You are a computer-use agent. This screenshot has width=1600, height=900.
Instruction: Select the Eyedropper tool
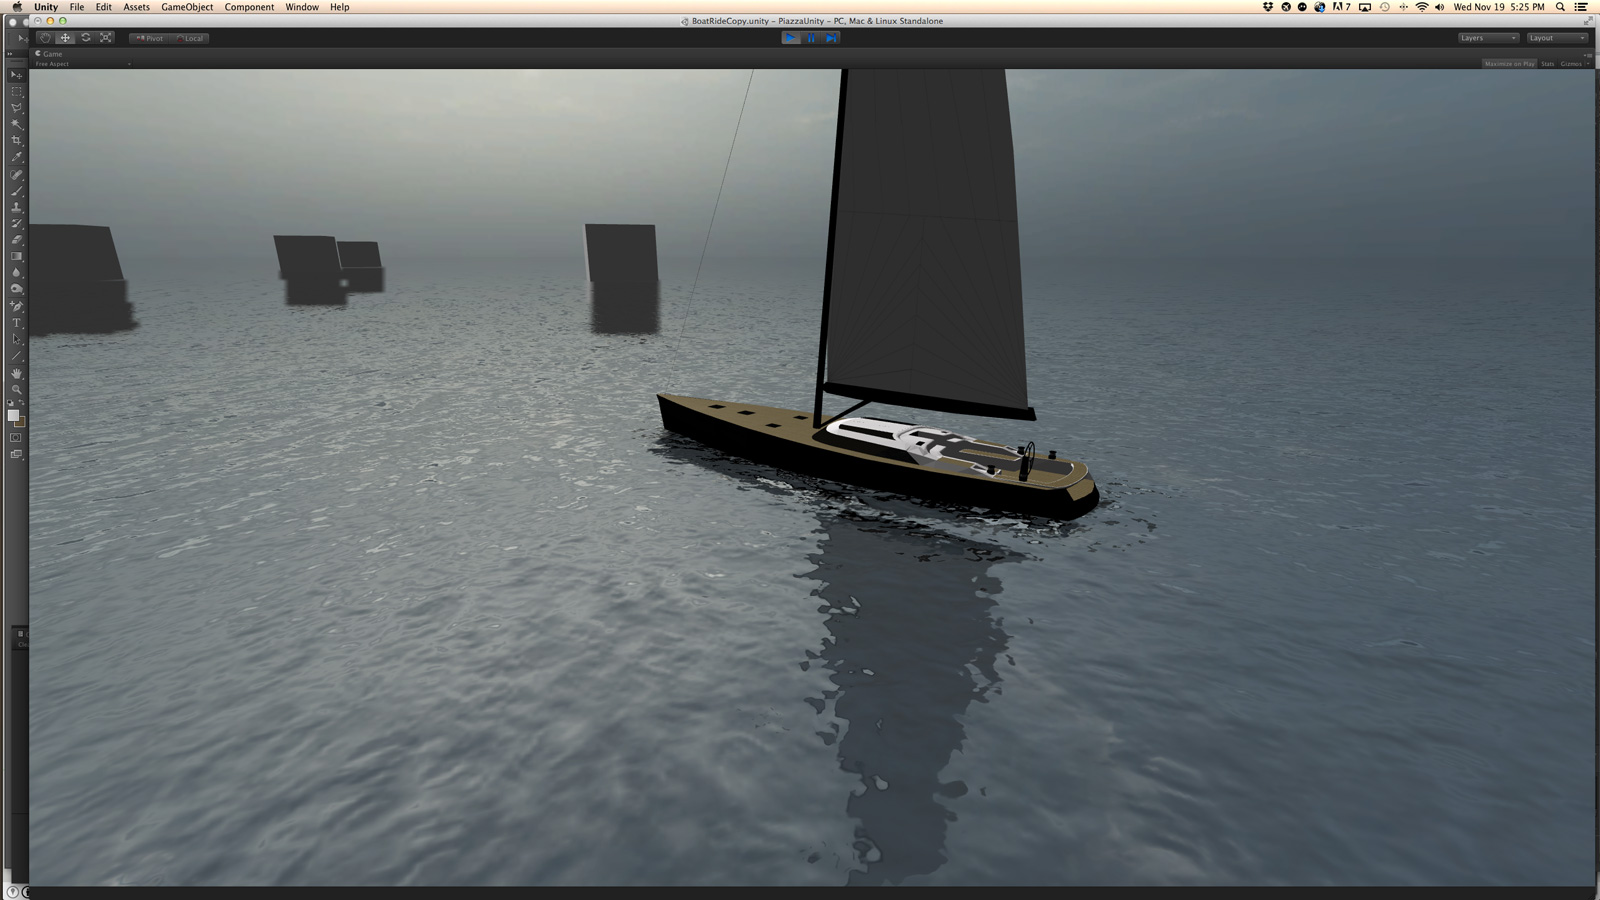tap(16, 157)
